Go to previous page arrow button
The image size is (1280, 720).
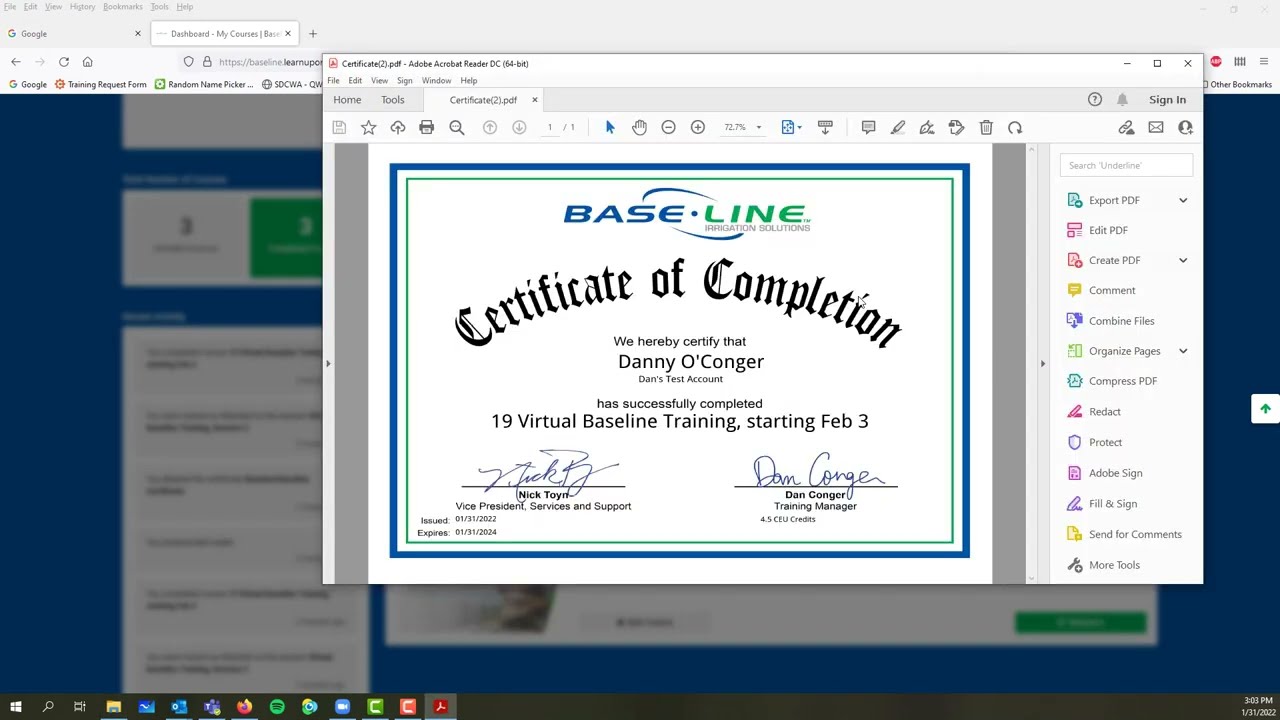coord(490,128)
